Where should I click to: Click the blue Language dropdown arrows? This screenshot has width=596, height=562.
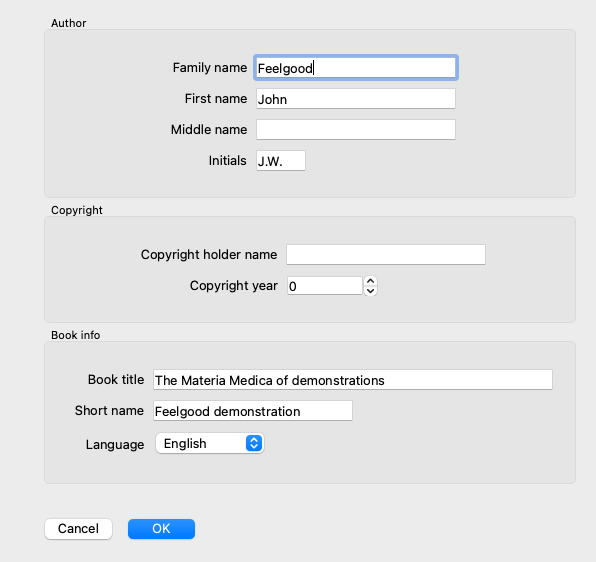pyautogui.click(x=254, y=443)
